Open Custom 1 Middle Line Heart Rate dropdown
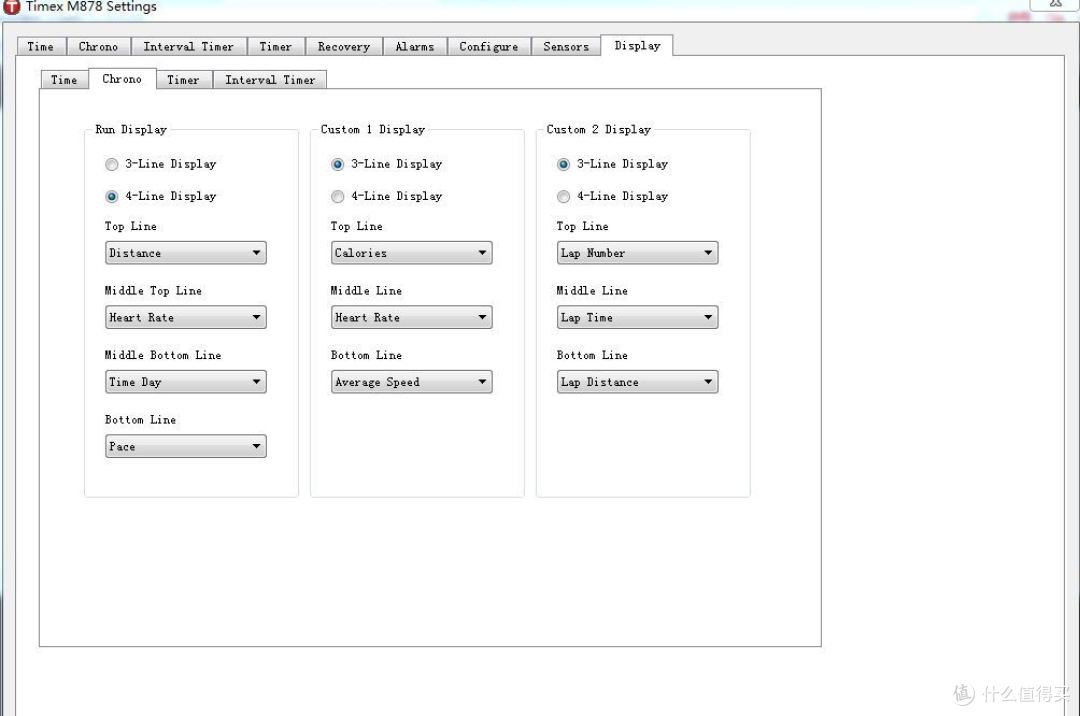Viewport: 1080px width, 716px height. click(x=412, y=317)
